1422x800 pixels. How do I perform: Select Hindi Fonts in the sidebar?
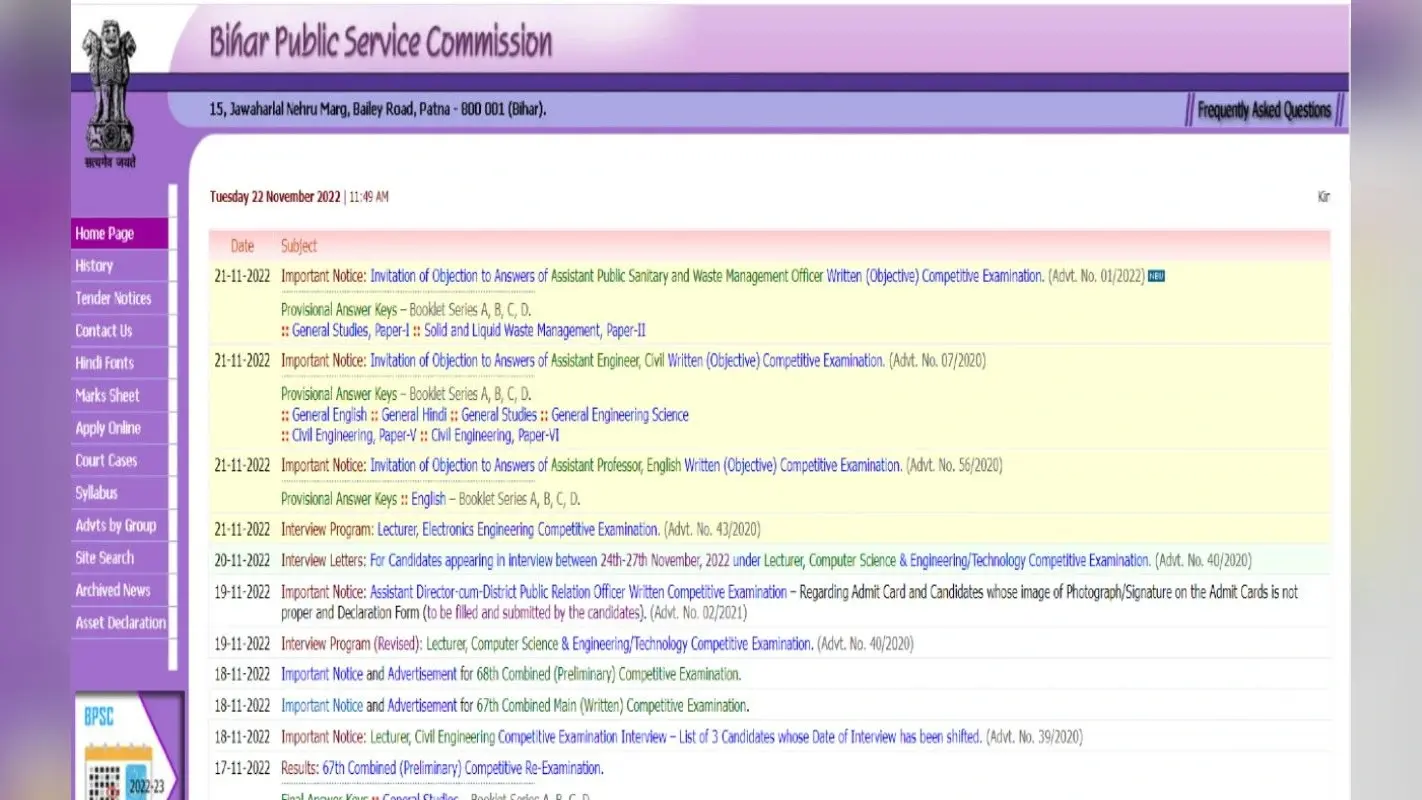120,363
